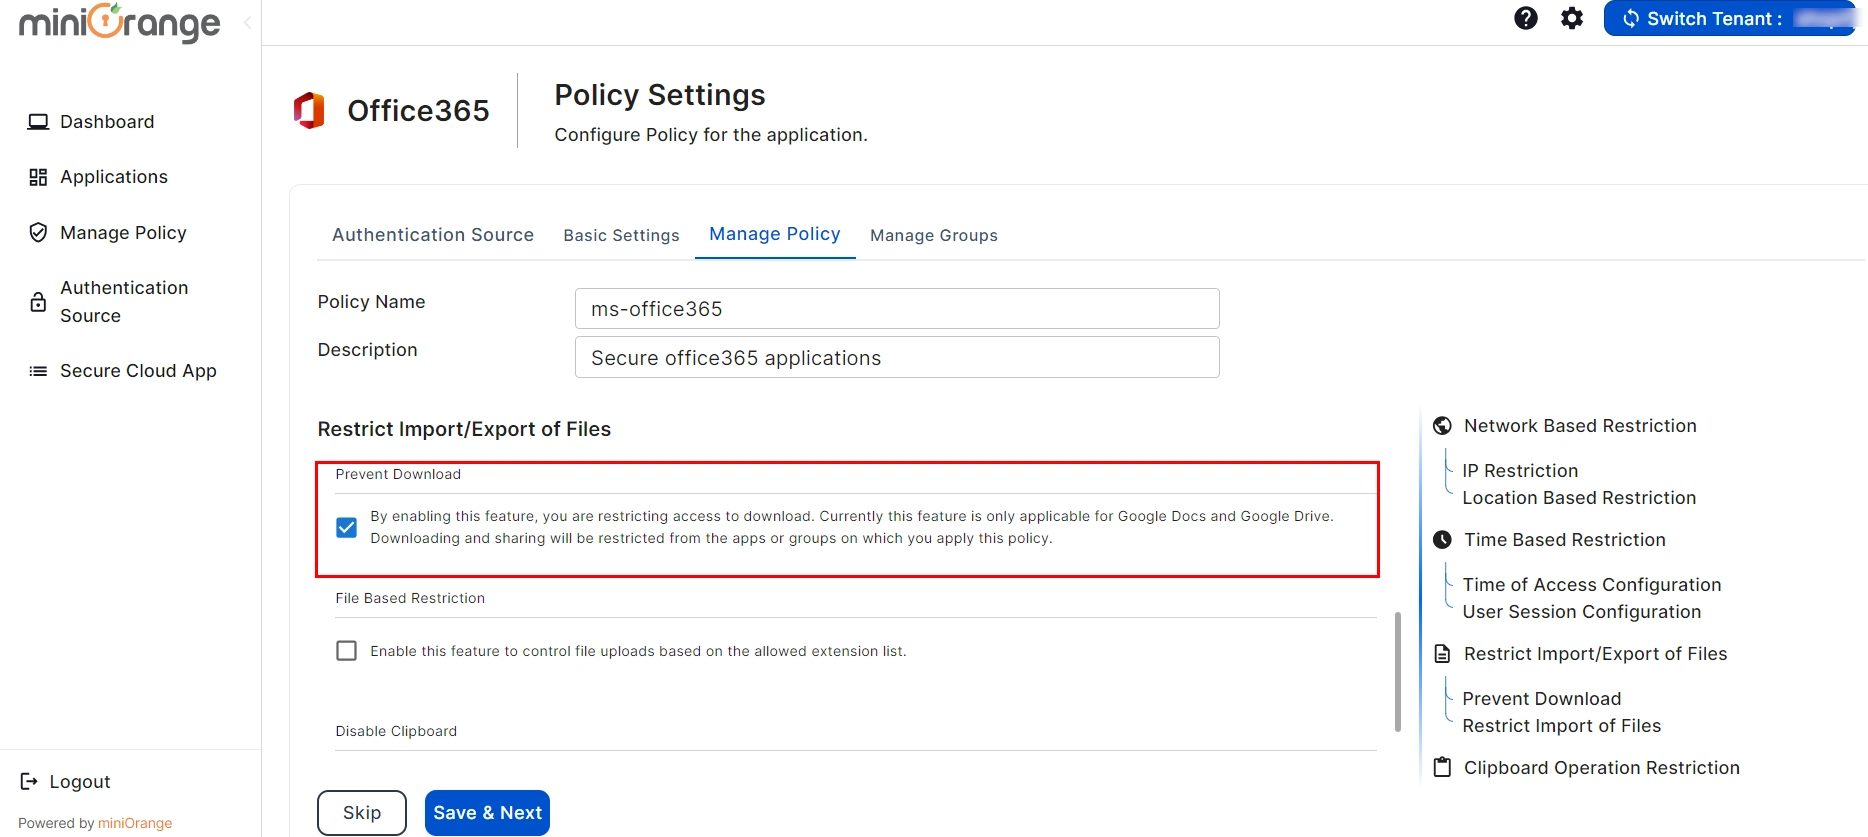Open the help question mark icon
1868x837 pixels.
(1525, 18)
